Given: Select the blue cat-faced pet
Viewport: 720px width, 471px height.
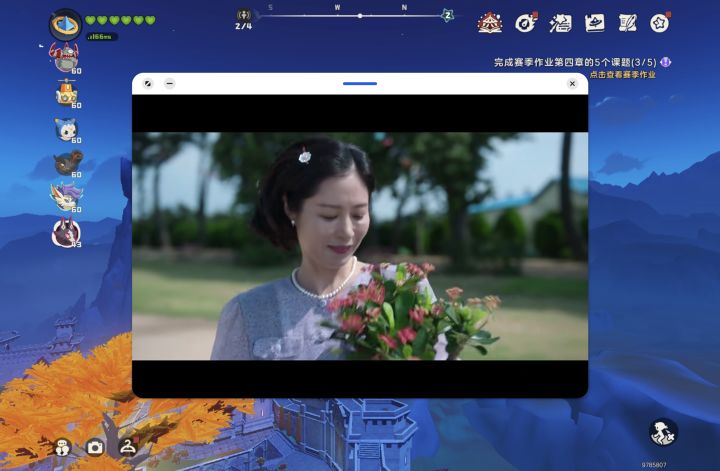Looking at the screenshot, I should [67, 129].
